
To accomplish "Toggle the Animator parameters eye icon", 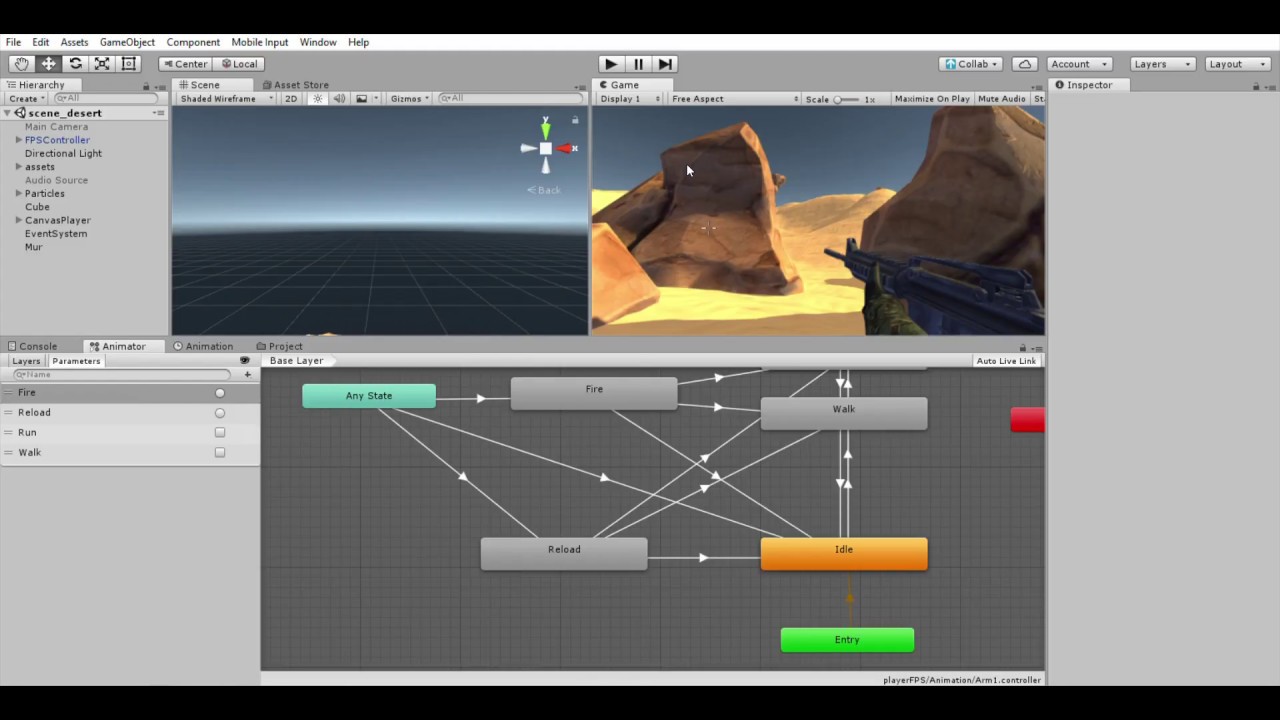I will (x=245, y=360).
